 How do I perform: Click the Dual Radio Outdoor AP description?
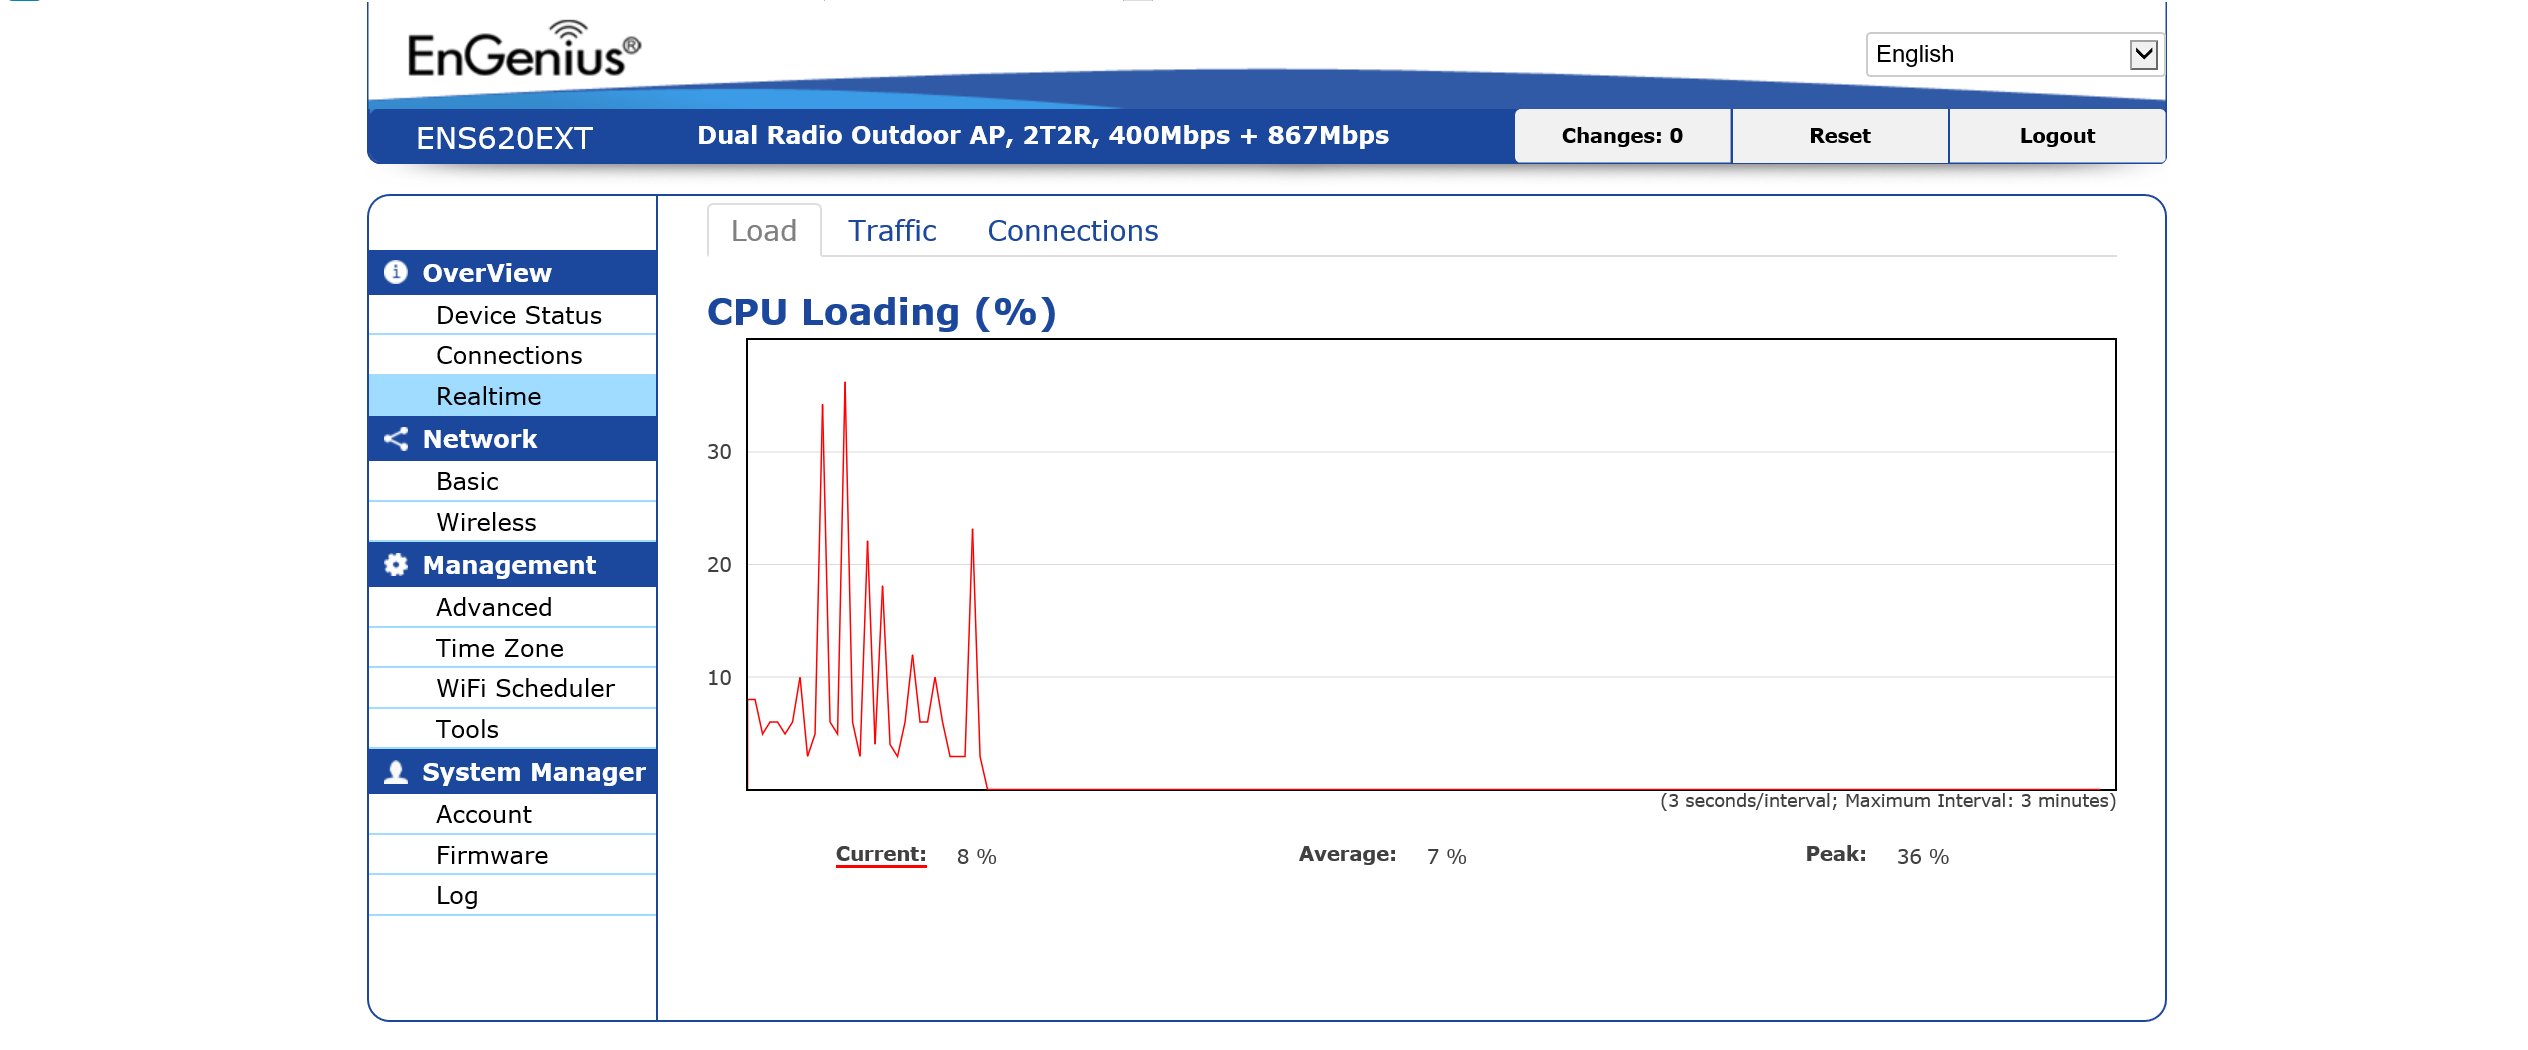tap(1043, 136)
